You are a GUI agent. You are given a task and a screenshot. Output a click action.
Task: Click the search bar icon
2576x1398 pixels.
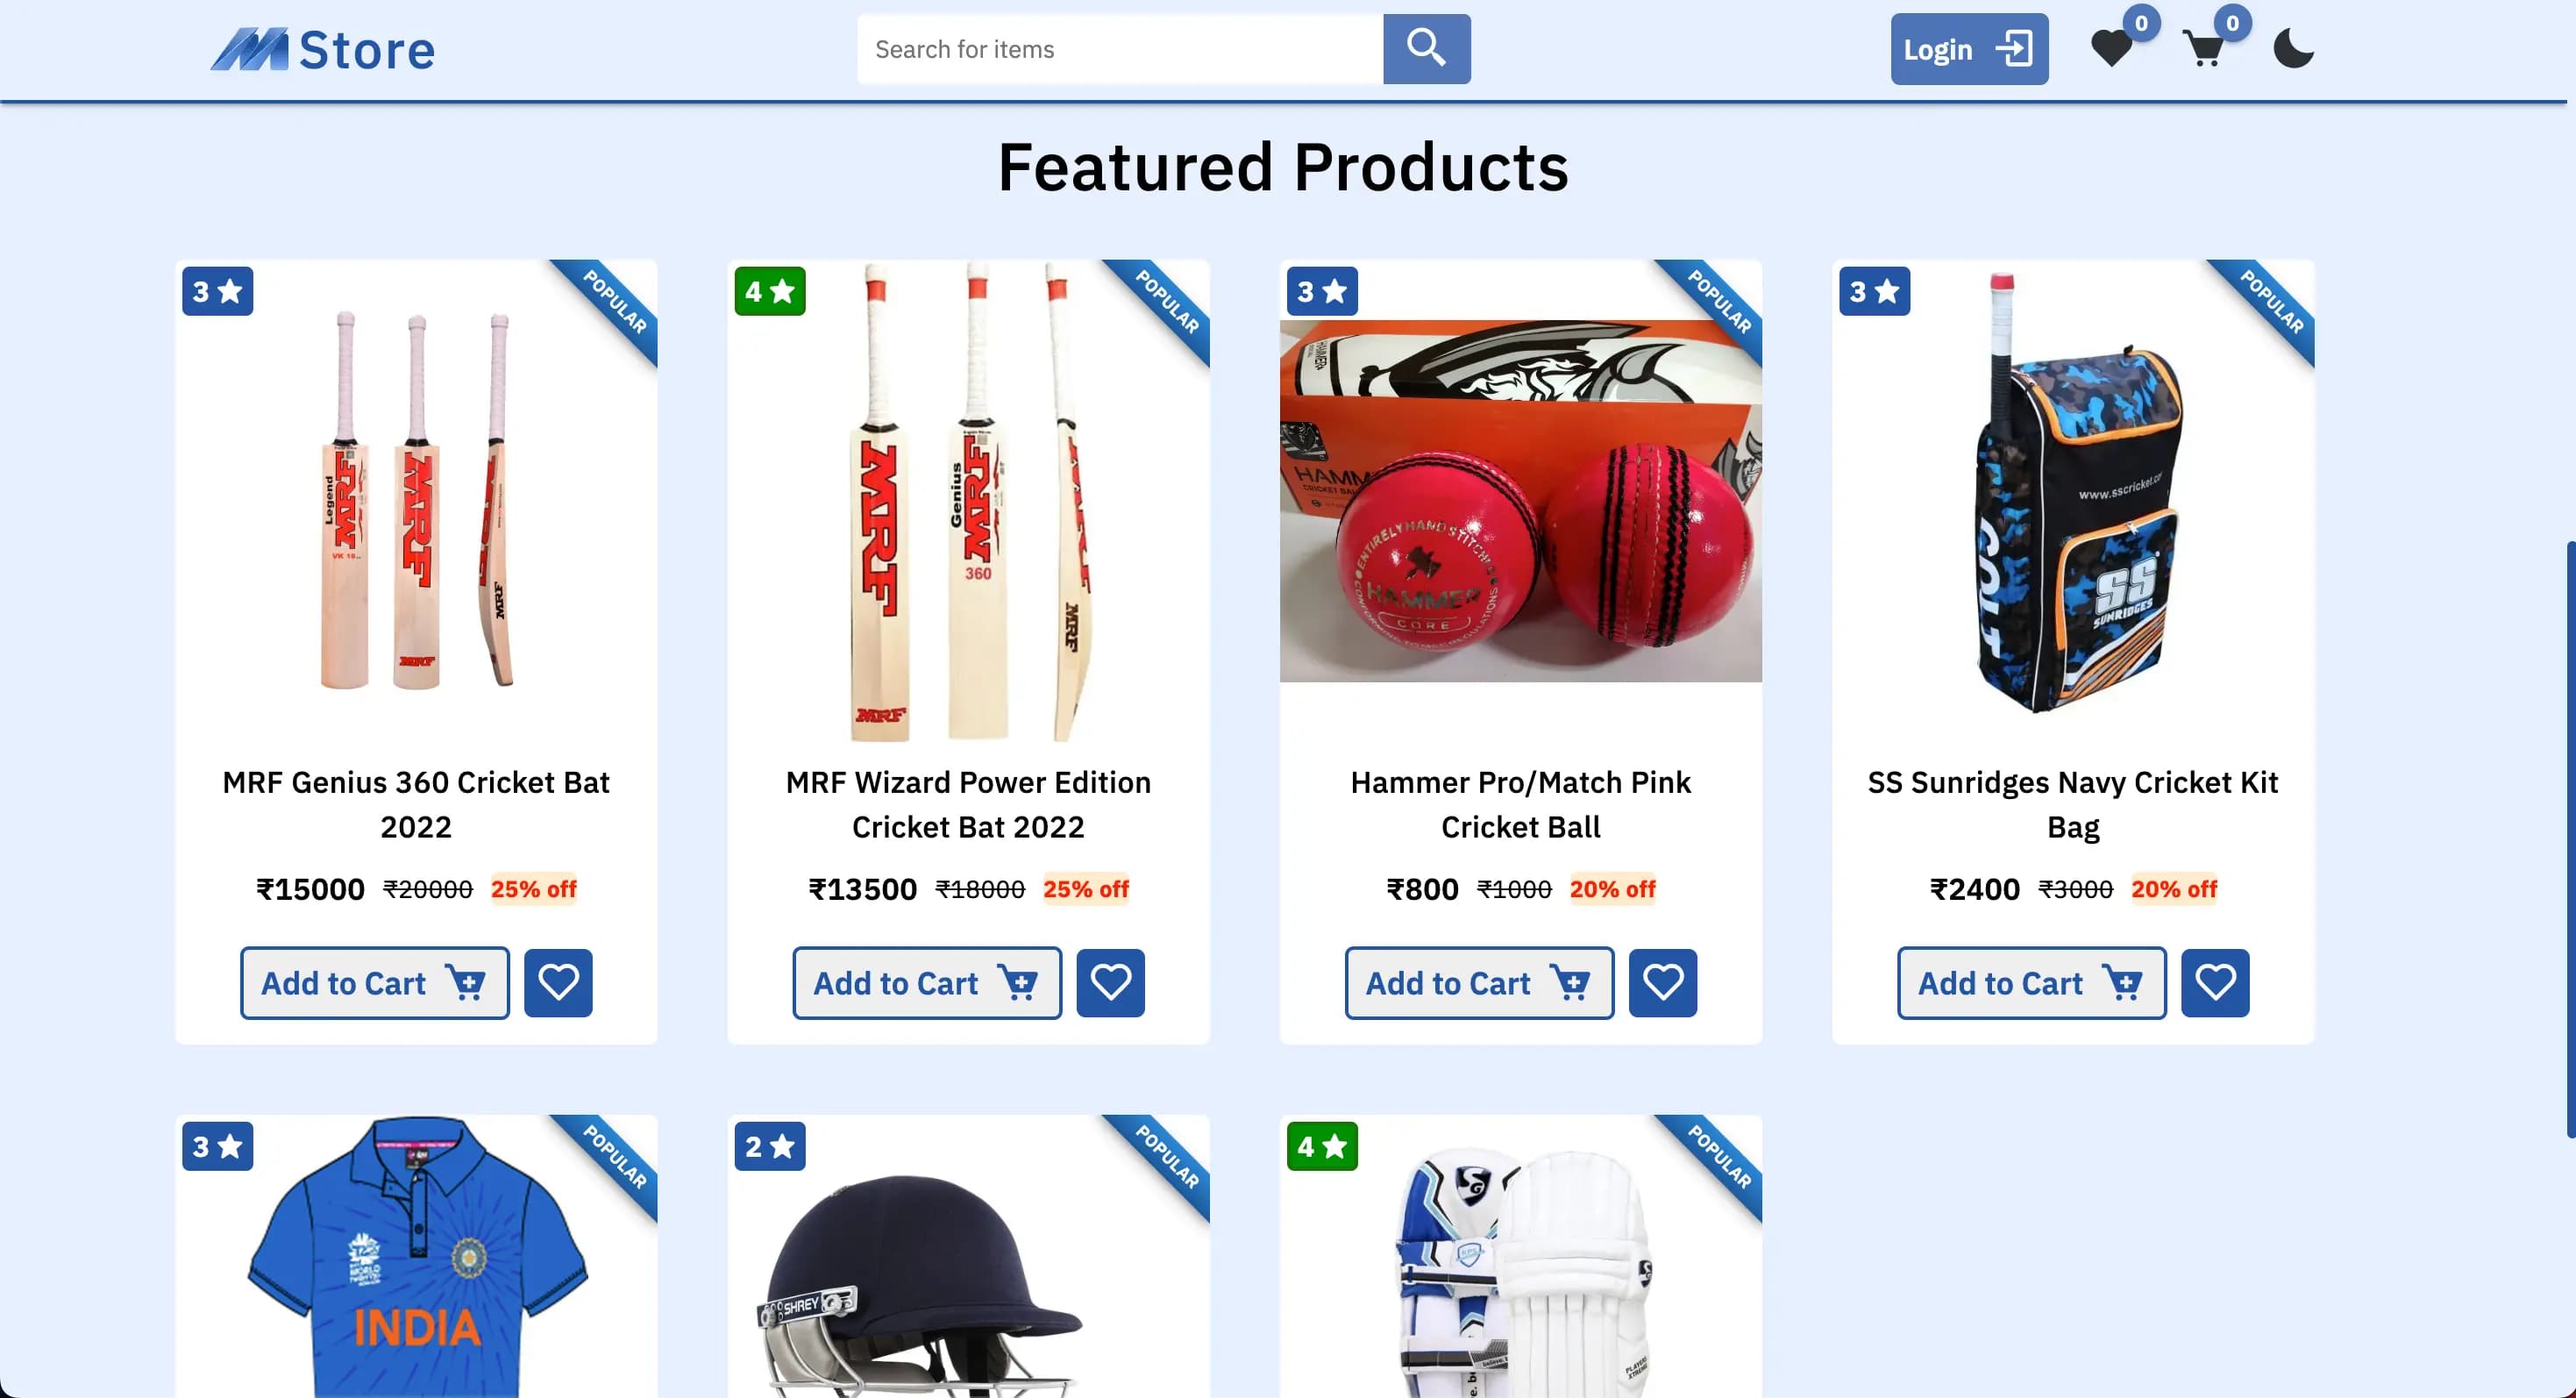point(1427,50)
